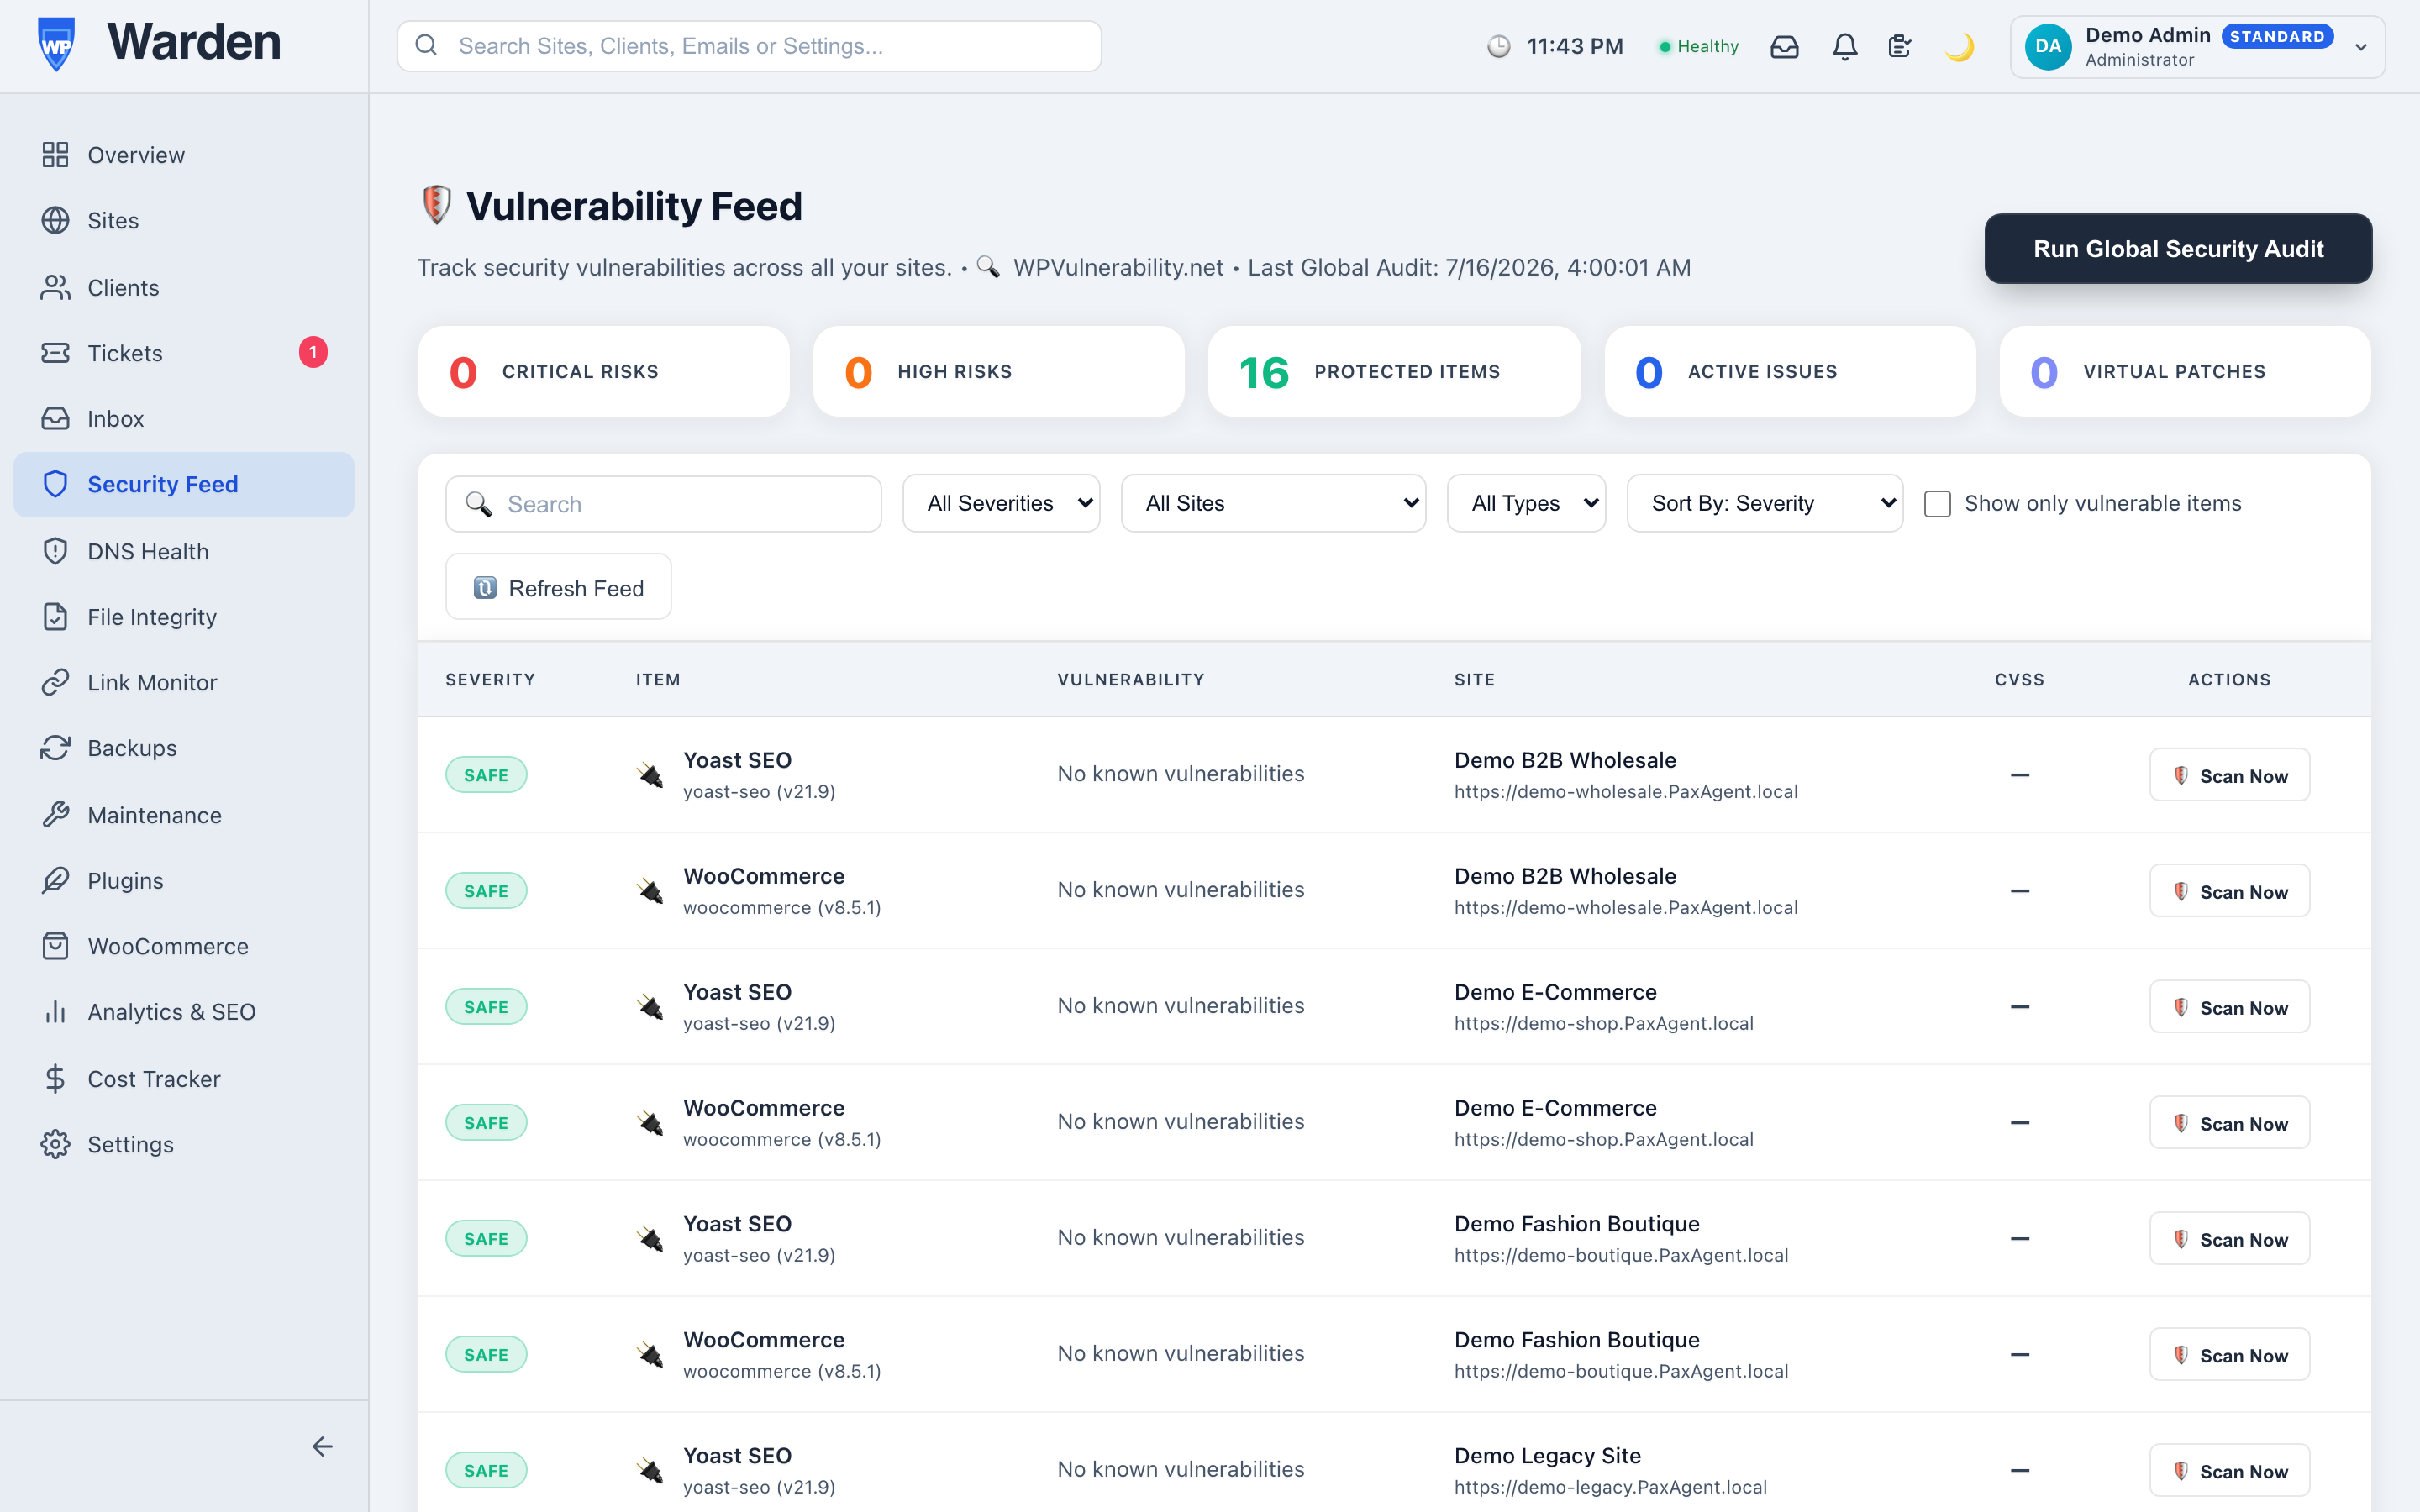This screenshot has width=2420, height=1512.
Task: Open Clients in the sidebar
Action: [x=184, y=287]
